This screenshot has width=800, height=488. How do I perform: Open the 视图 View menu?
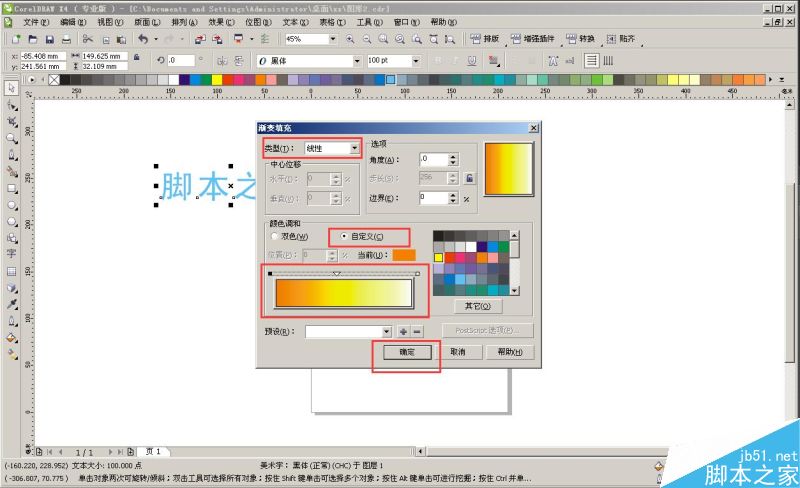(x=110, y=22)
